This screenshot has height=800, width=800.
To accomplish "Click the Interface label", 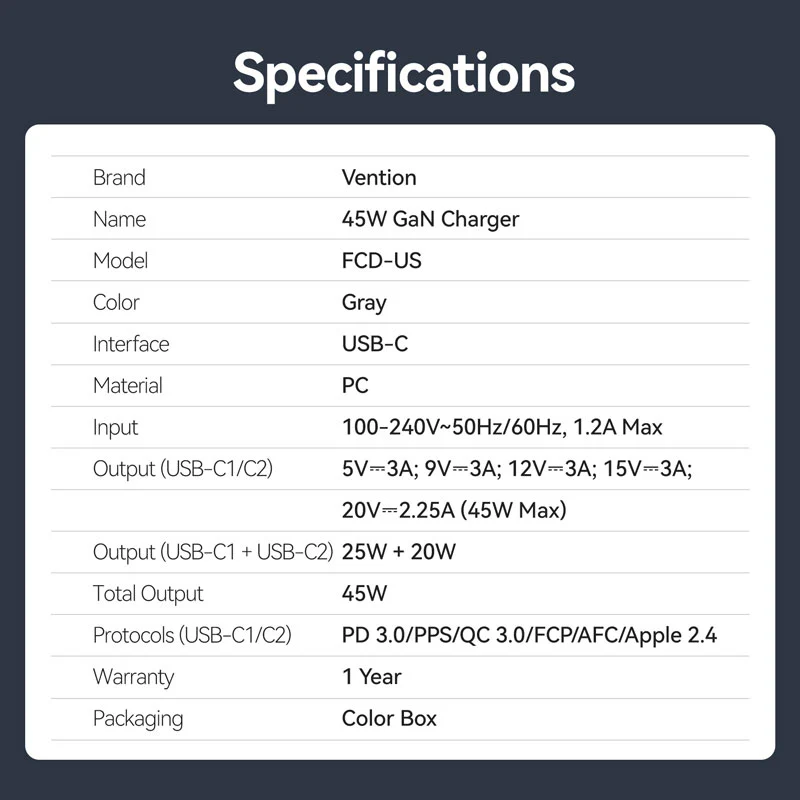I will [x=131, y=344].
